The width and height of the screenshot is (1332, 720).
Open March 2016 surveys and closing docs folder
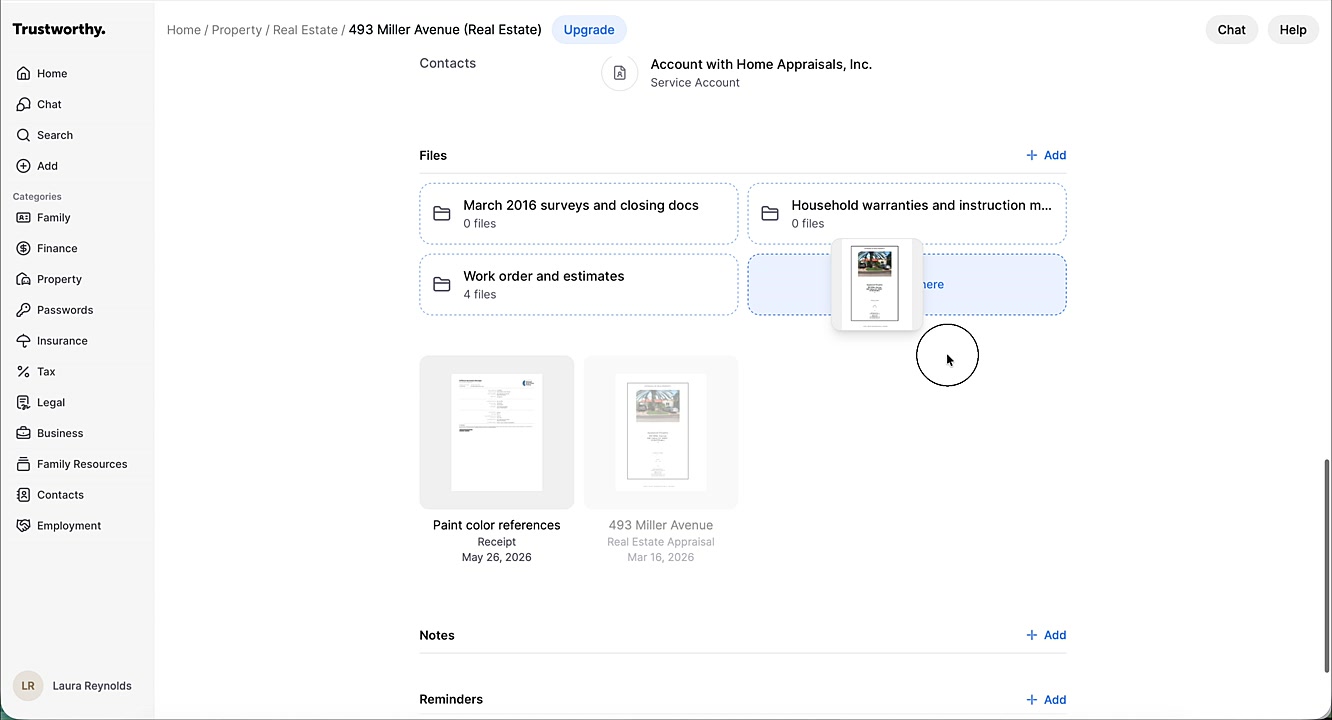coord(579,214)
